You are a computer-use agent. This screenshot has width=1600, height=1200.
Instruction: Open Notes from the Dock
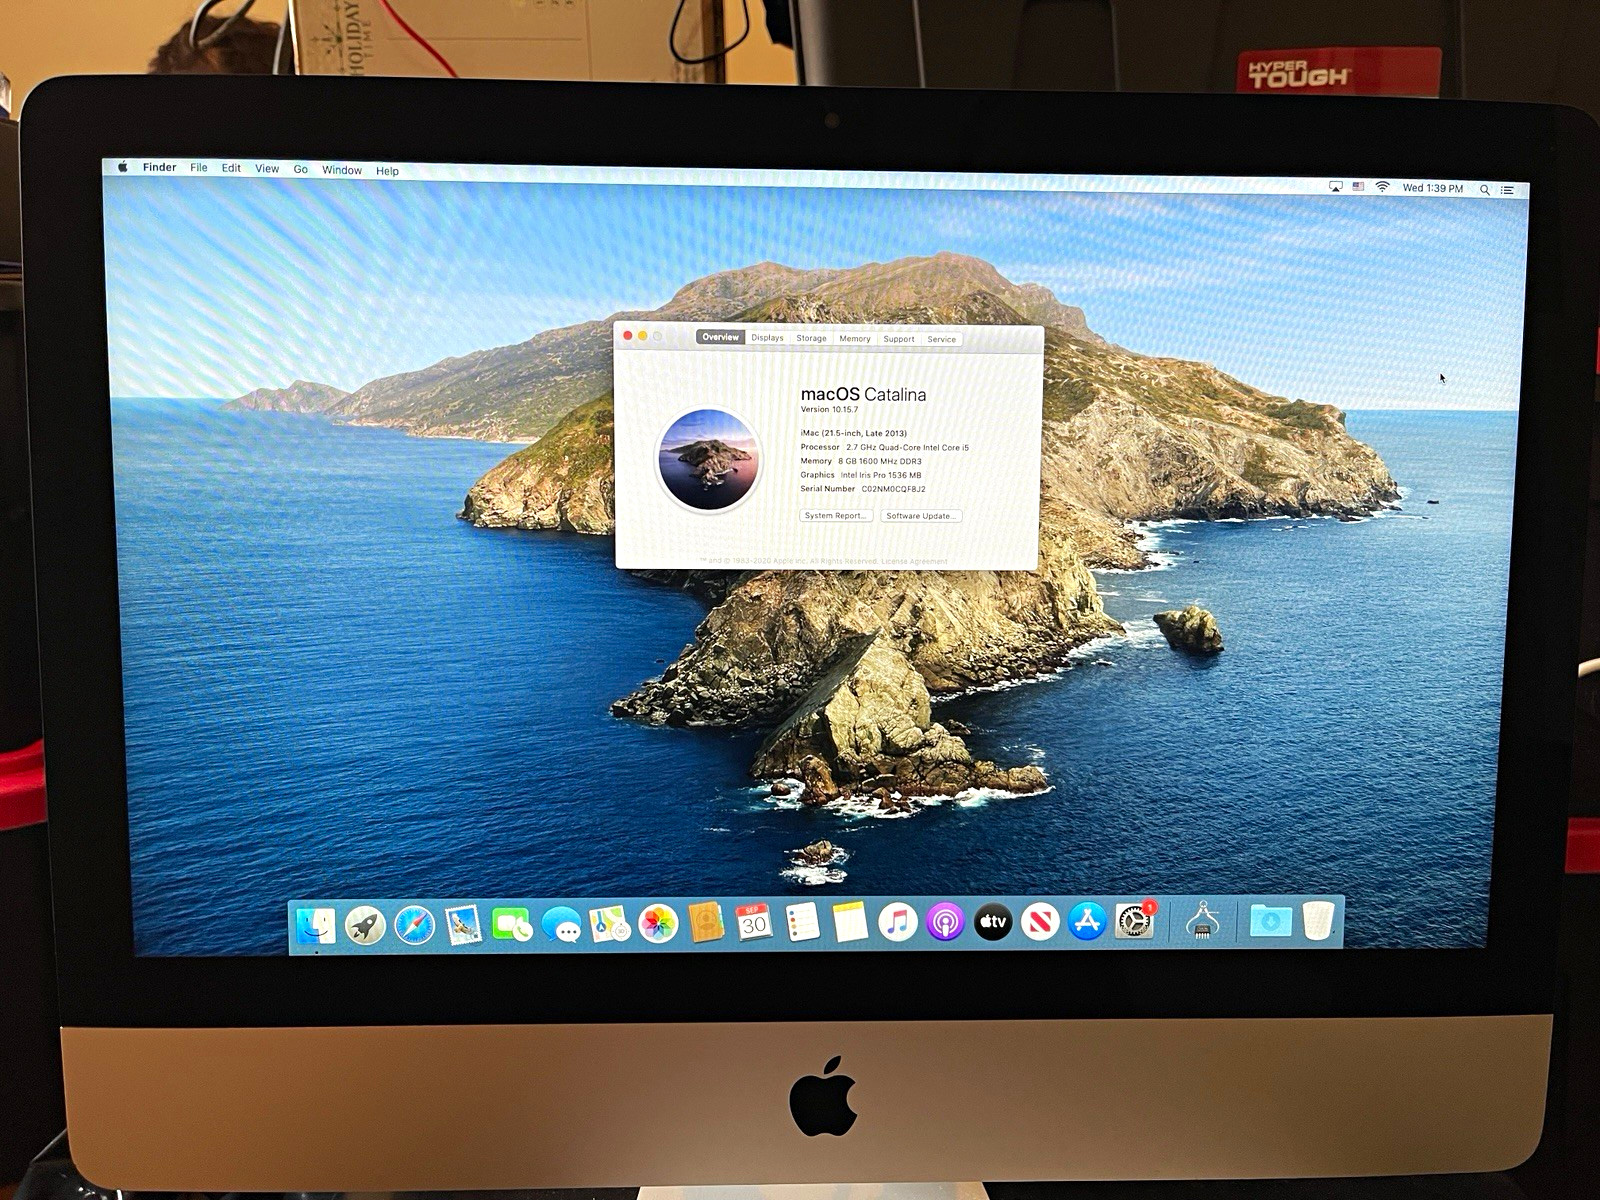pos(850,922)
